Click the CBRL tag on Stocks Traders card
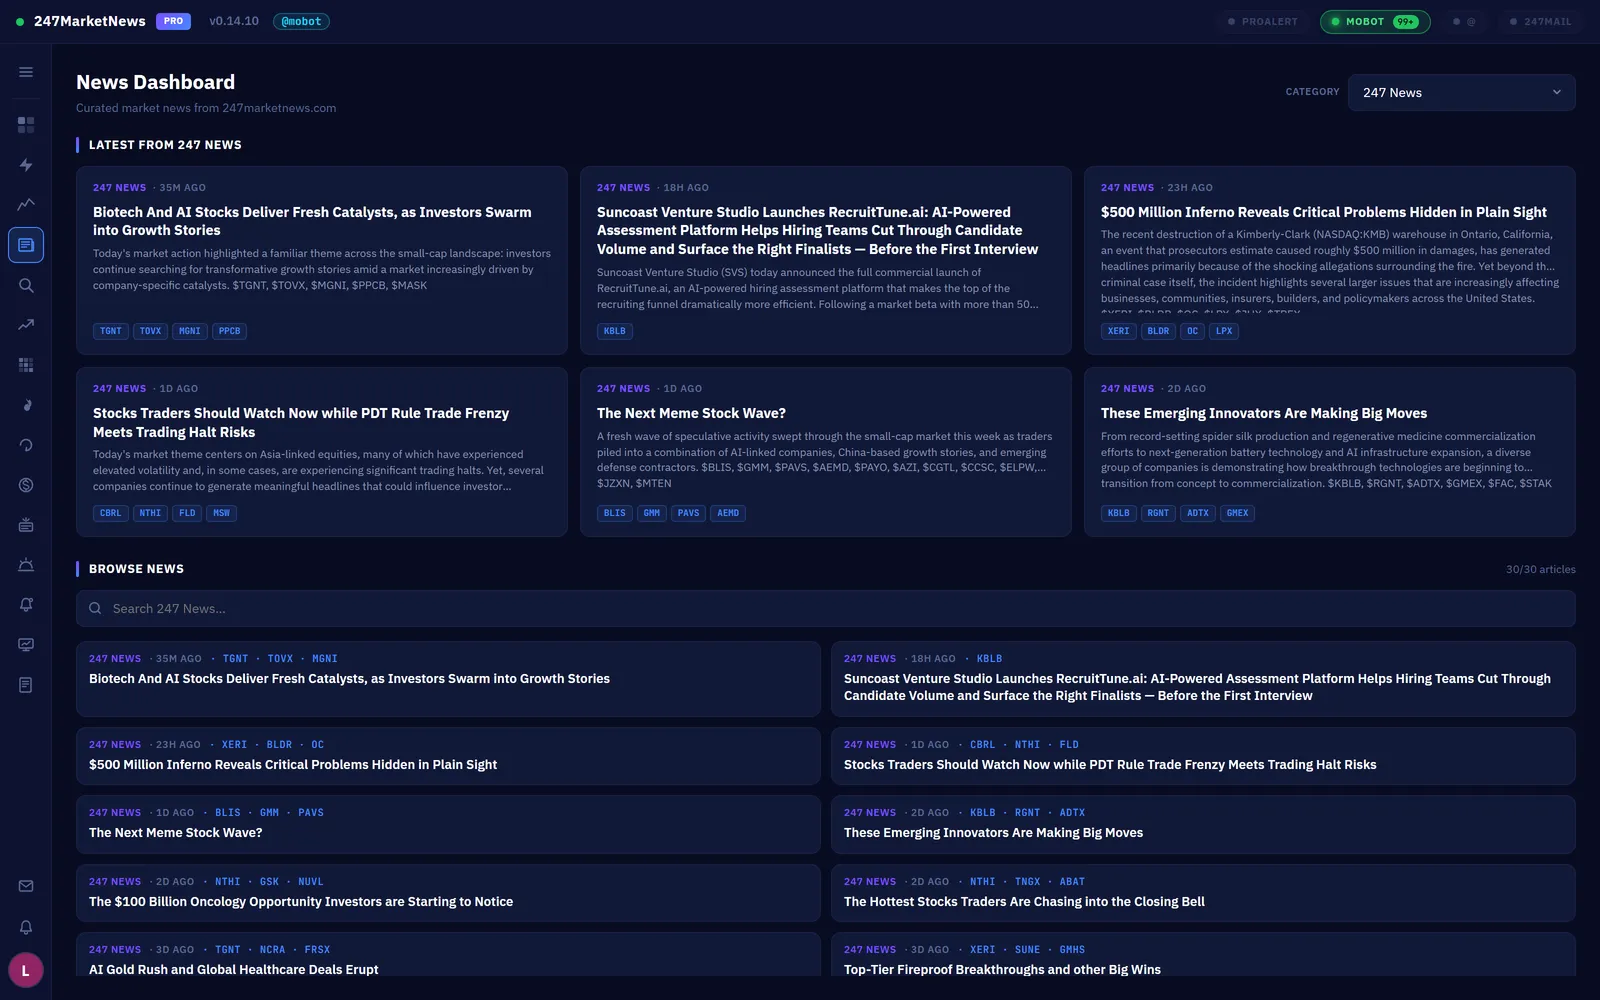This screenshot has width=1600, height=1000. click(x=111, y=513)
